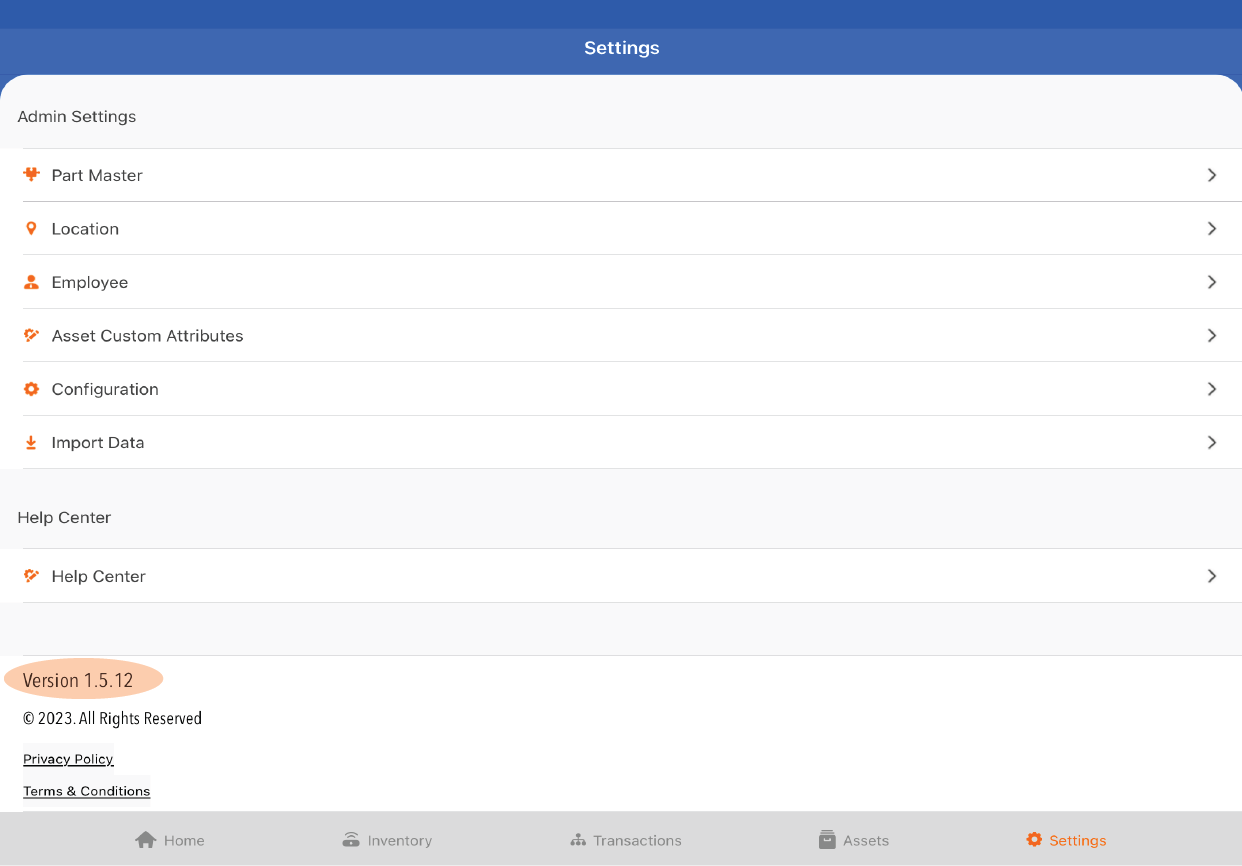
Task: Select the Settings tab label
Action: click(1078, 841)
